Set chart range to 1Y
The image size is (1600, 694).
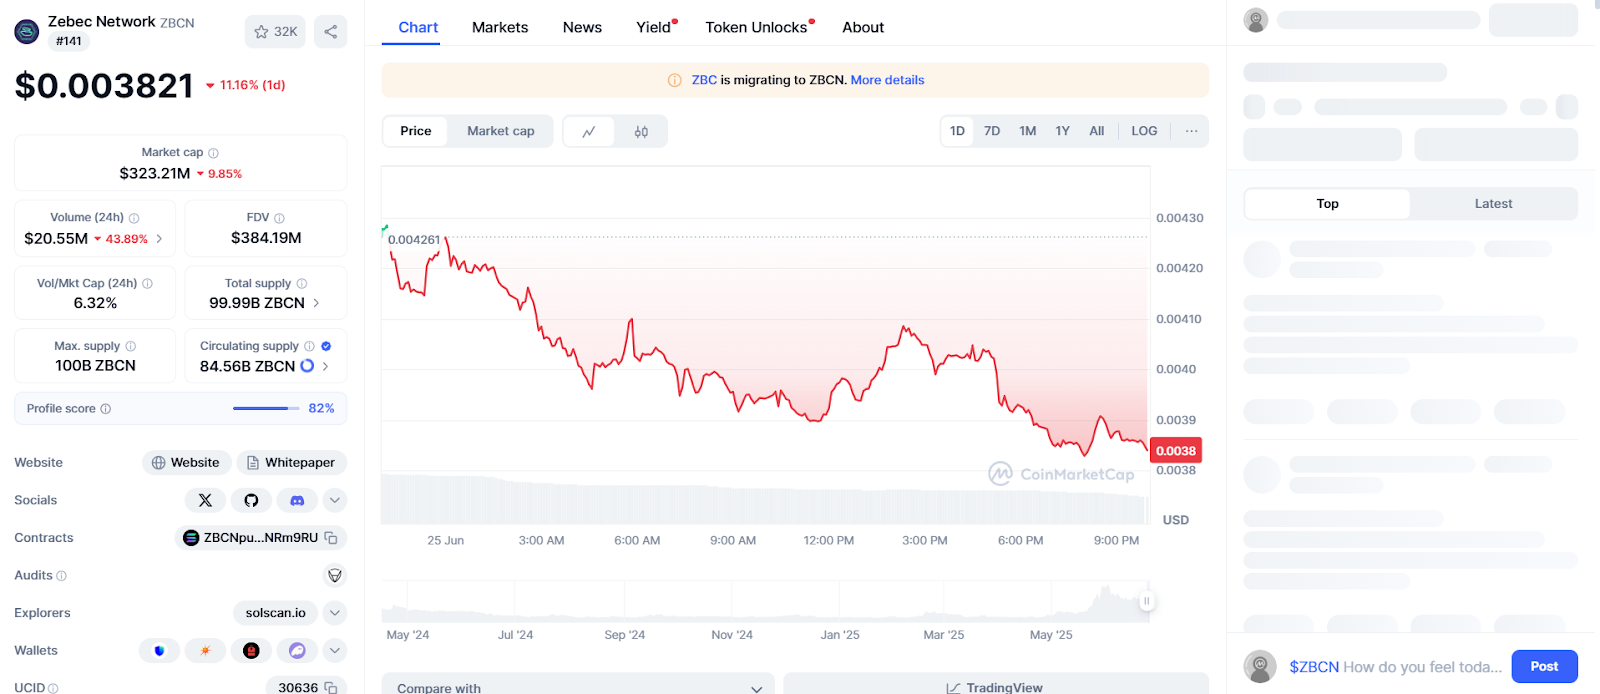click(x=1063, y=131)
